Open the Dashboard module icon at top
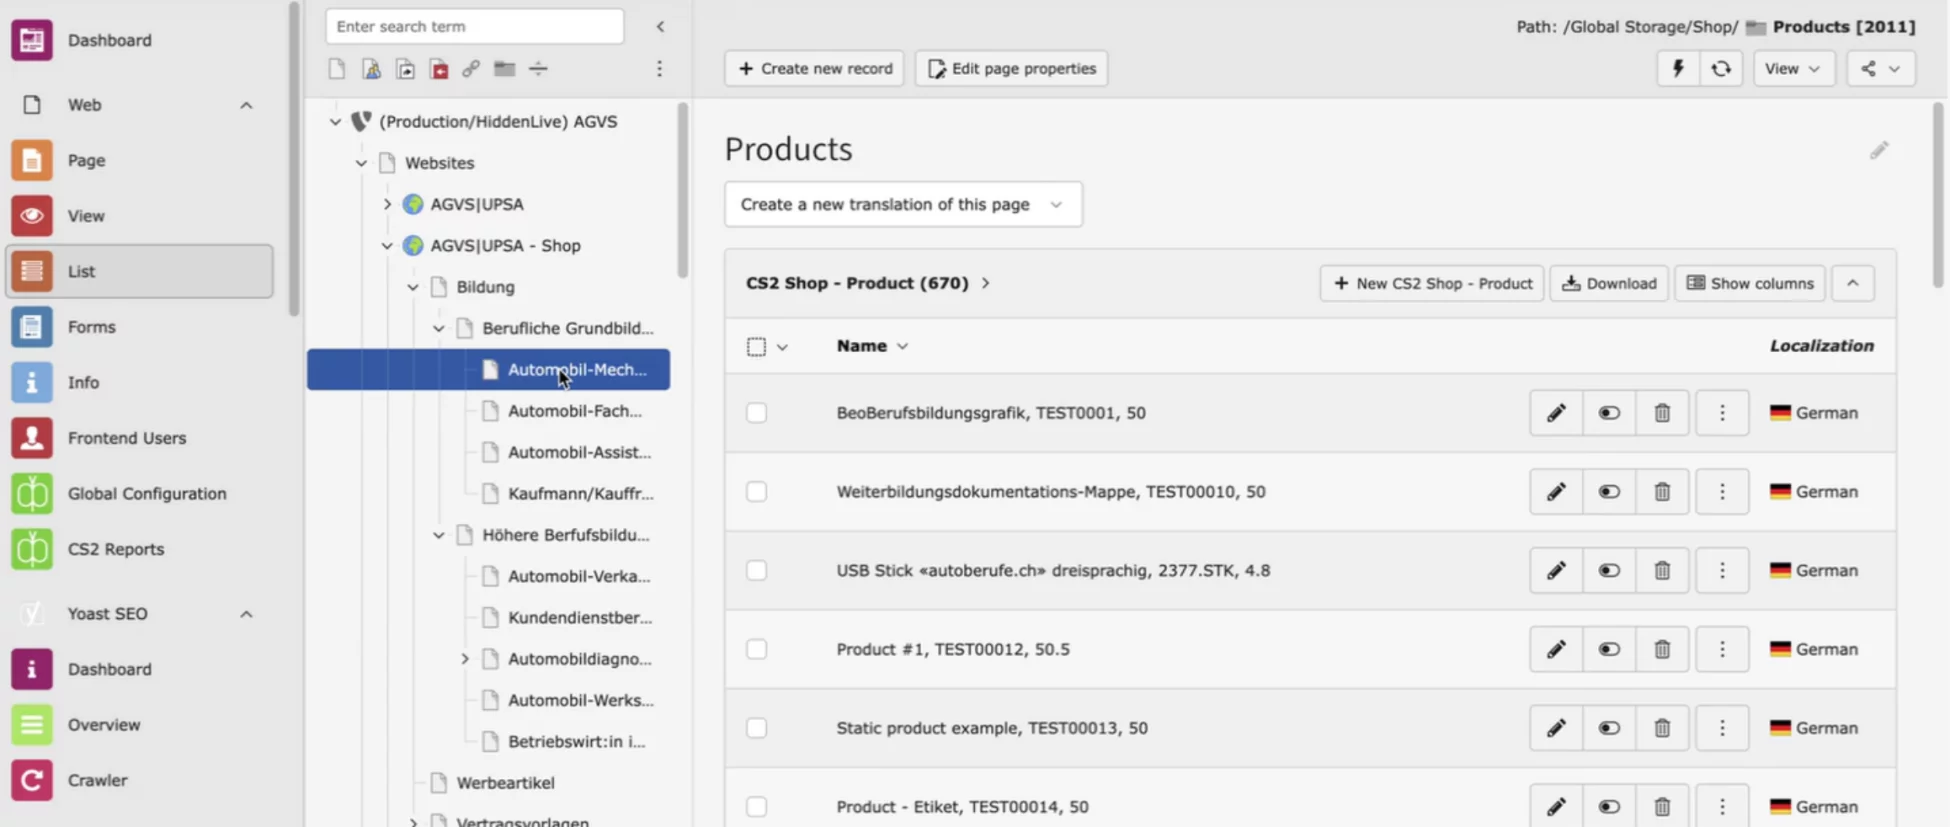This screenshot has height=827, width=1950. (32, 40)
